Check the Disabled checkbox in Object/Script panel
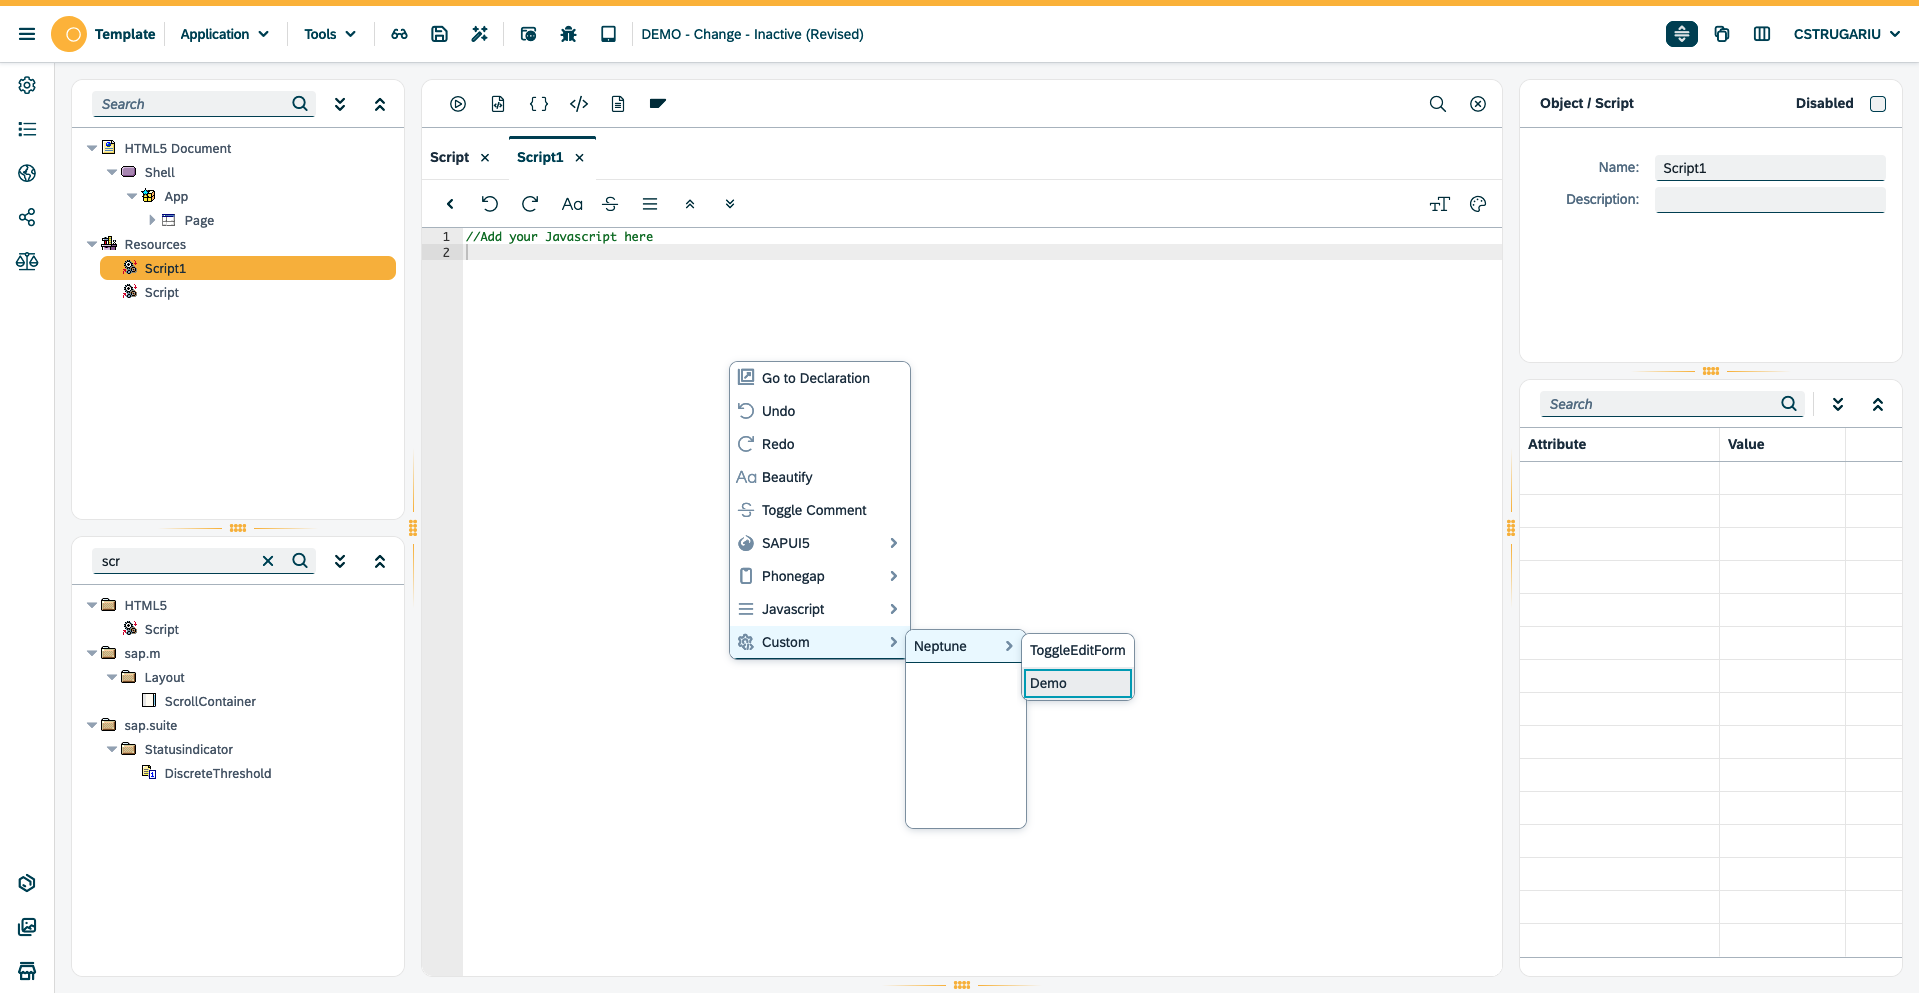Viewport: 1919px width, 993px height. click(x=1879, y=103)
